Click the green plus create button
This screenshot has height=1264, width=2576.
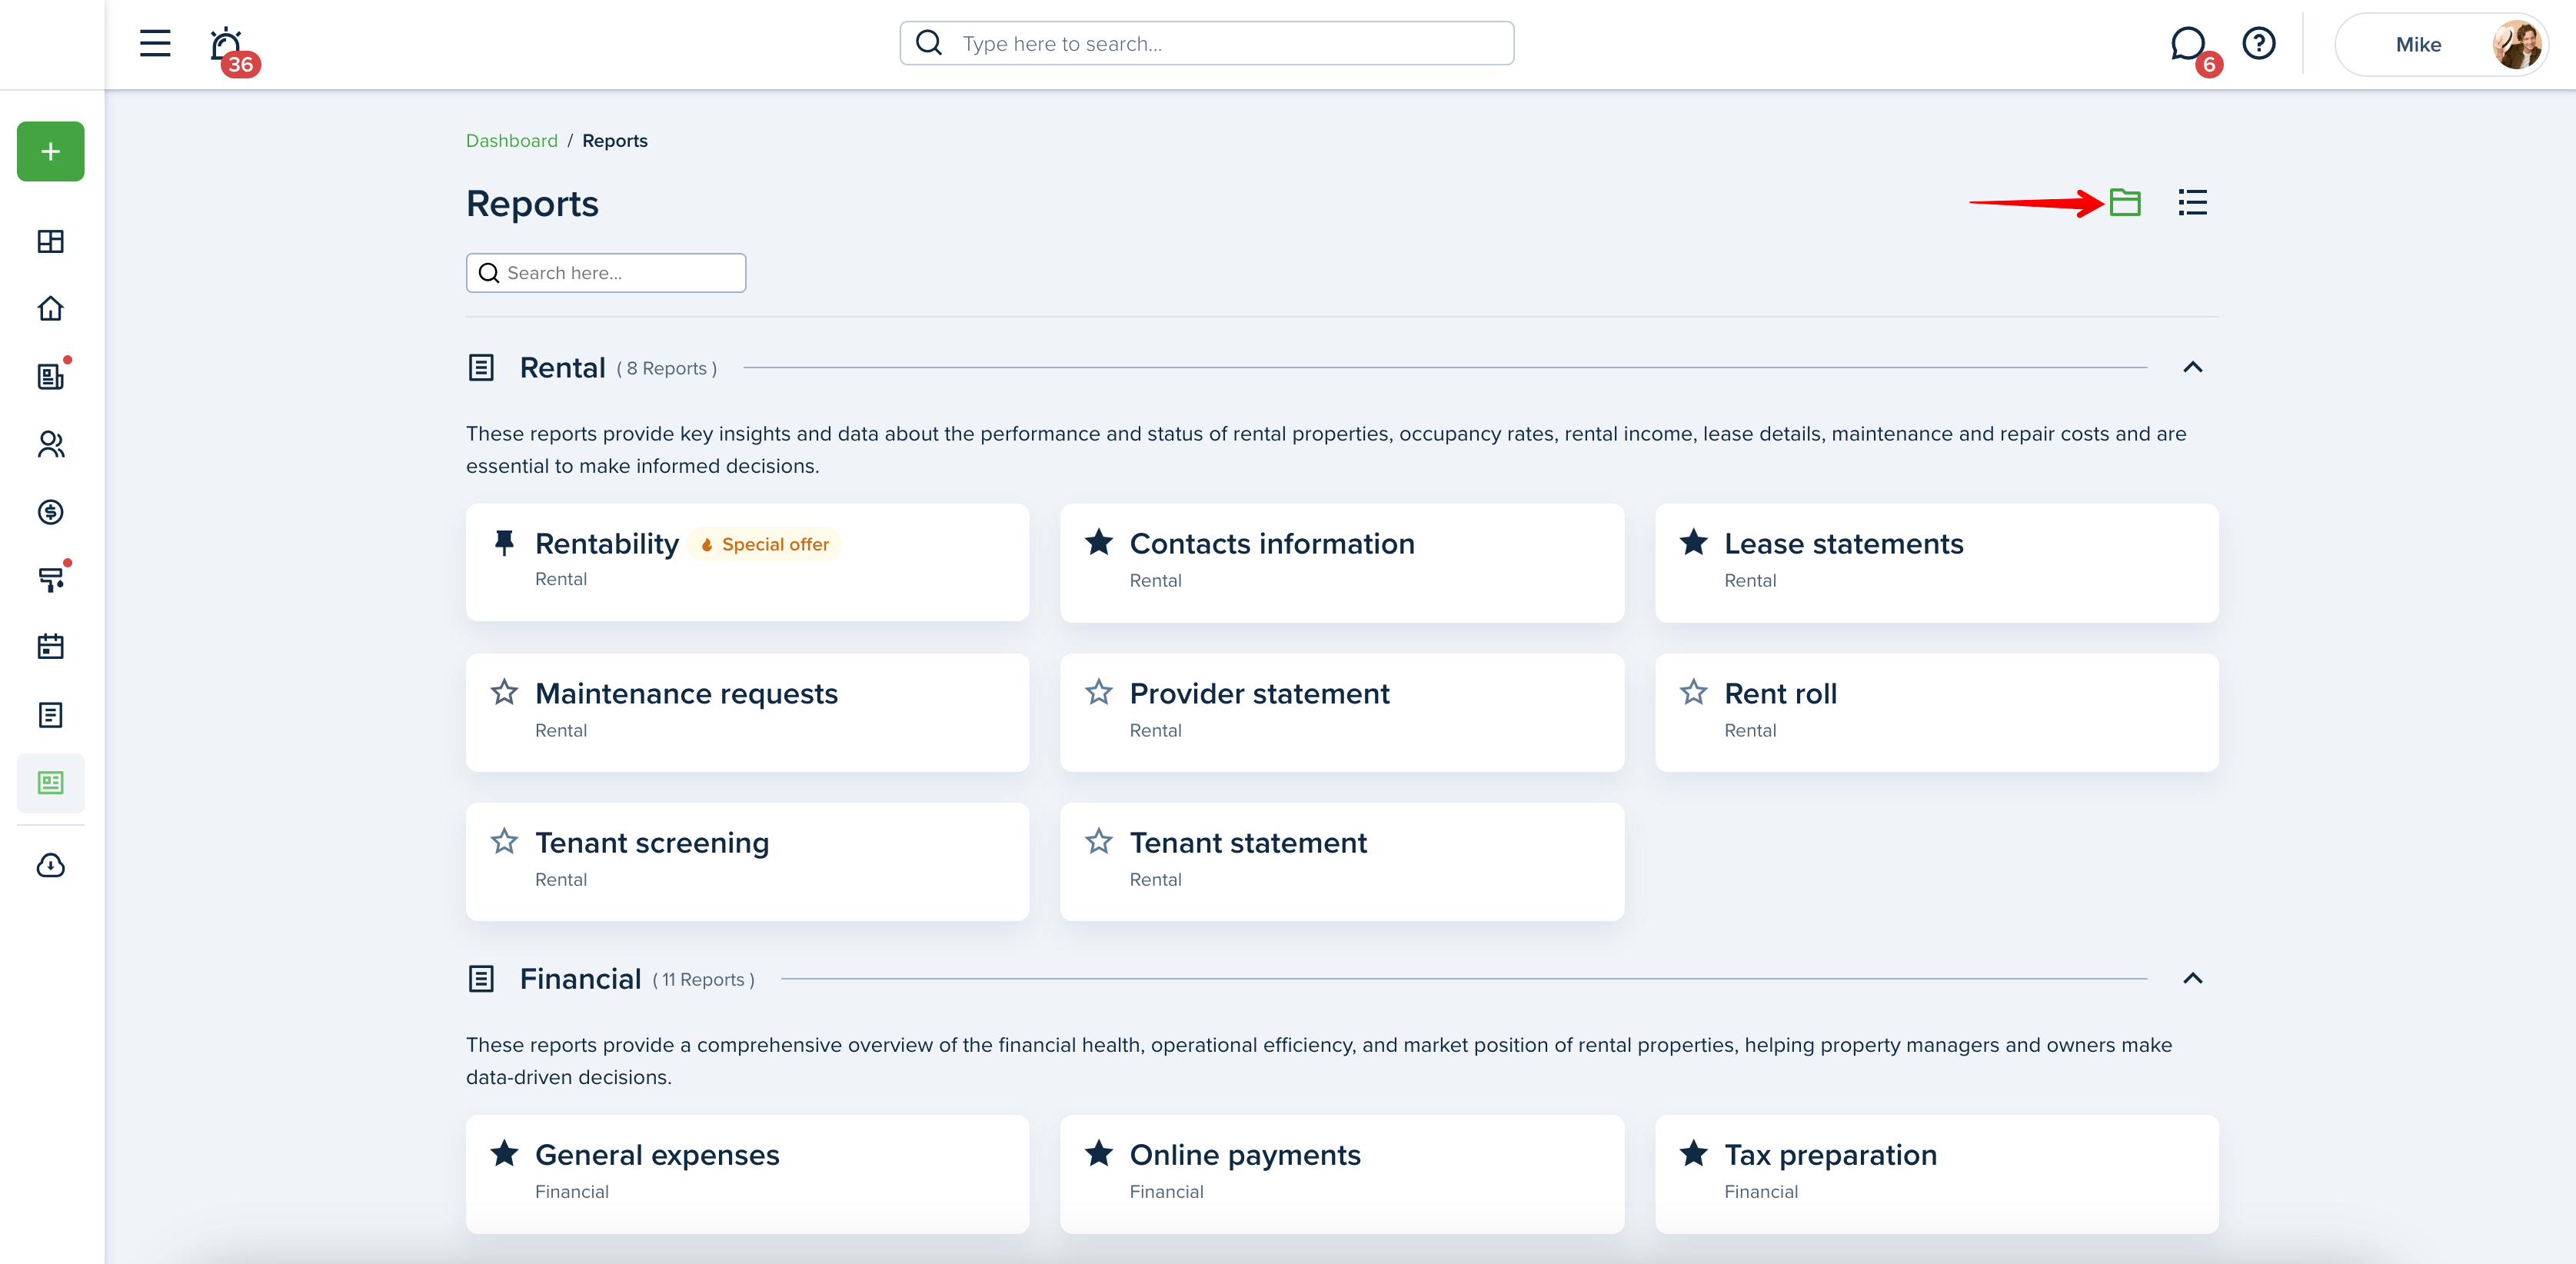51,151
